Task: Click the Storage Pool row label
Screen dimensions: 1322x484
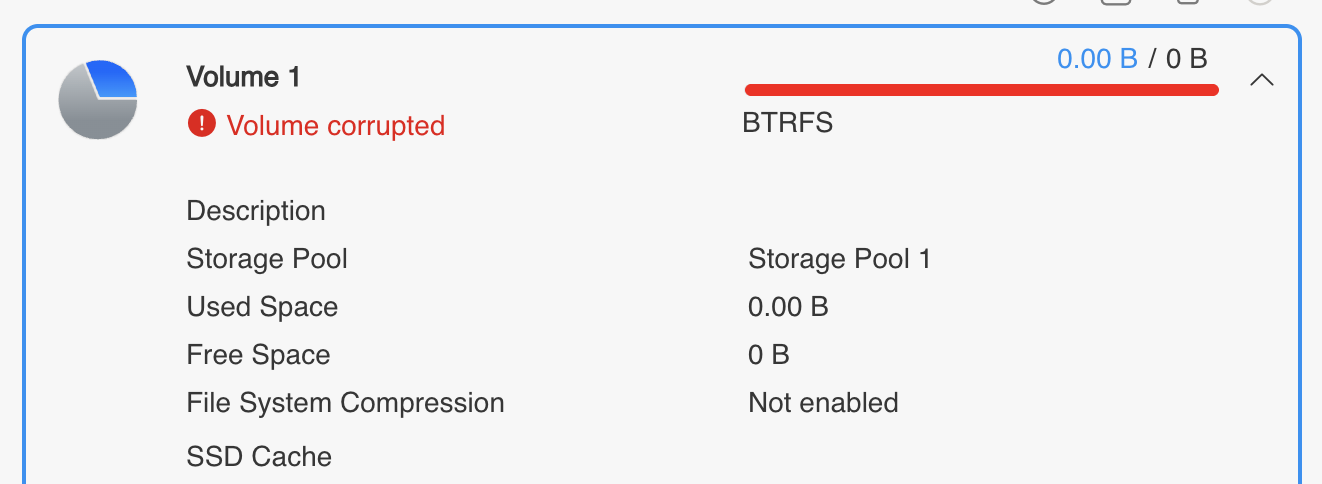Action: [x=267, y=259]
